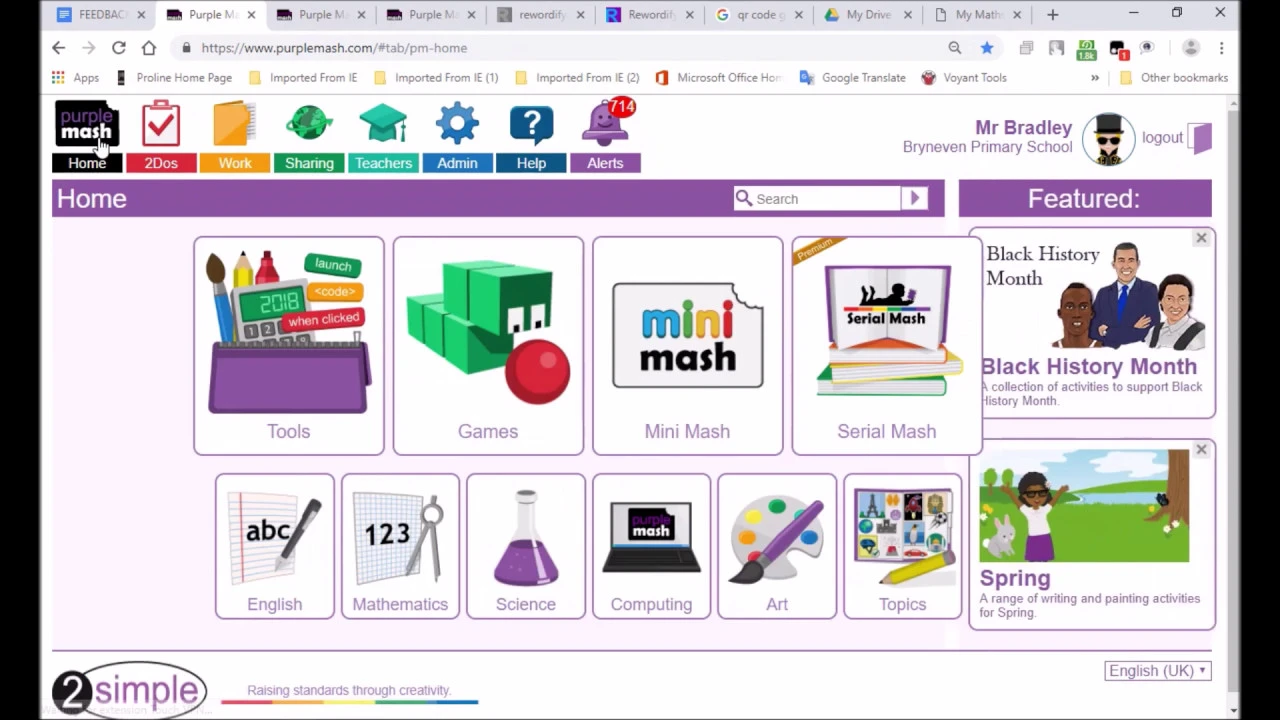Reload the page in Chrome
The height and width of the screenshot is (720, 1280).
pyautogui.click(x=119, y=48)
